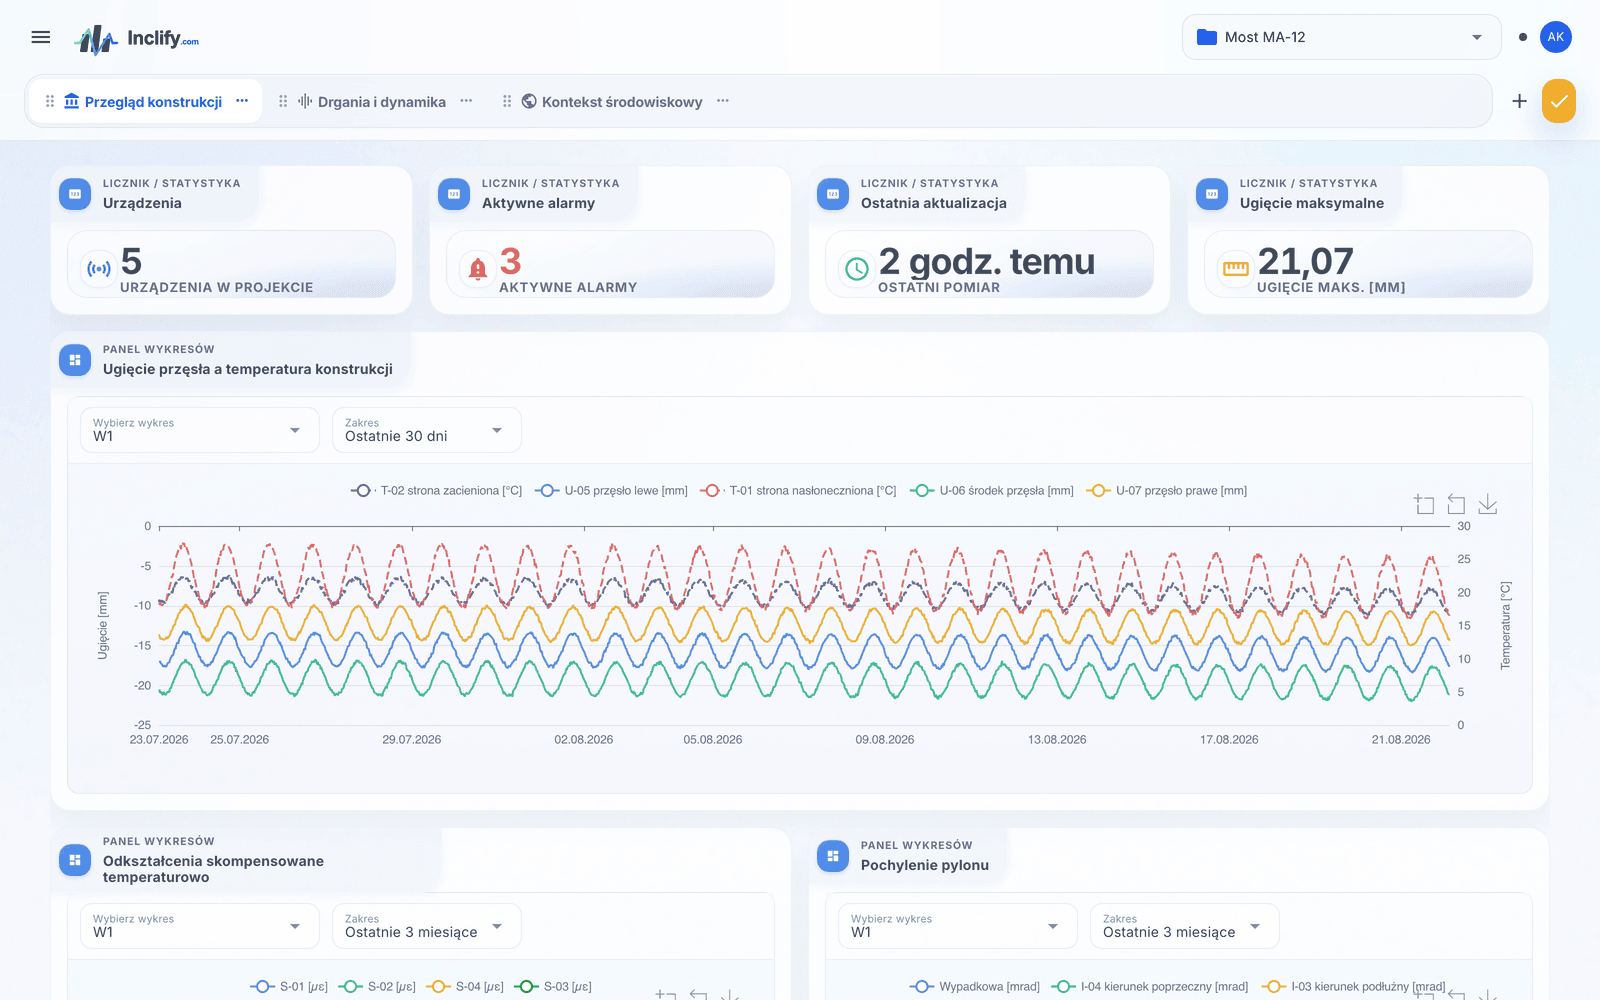This screenshot has width=1600, height=1000.
Task: Click the 02.08.2026 axis date label
Action: (584, 740)
